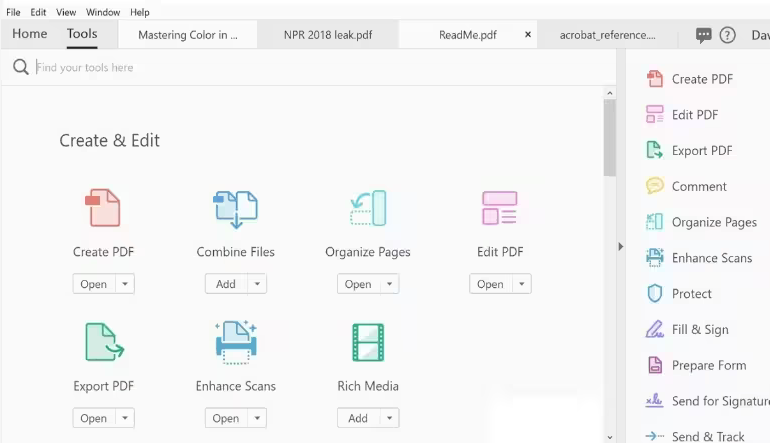Expand the dropdown arrow under Rich Media
The height and width of the screenshot is (443, 770).
389,418
